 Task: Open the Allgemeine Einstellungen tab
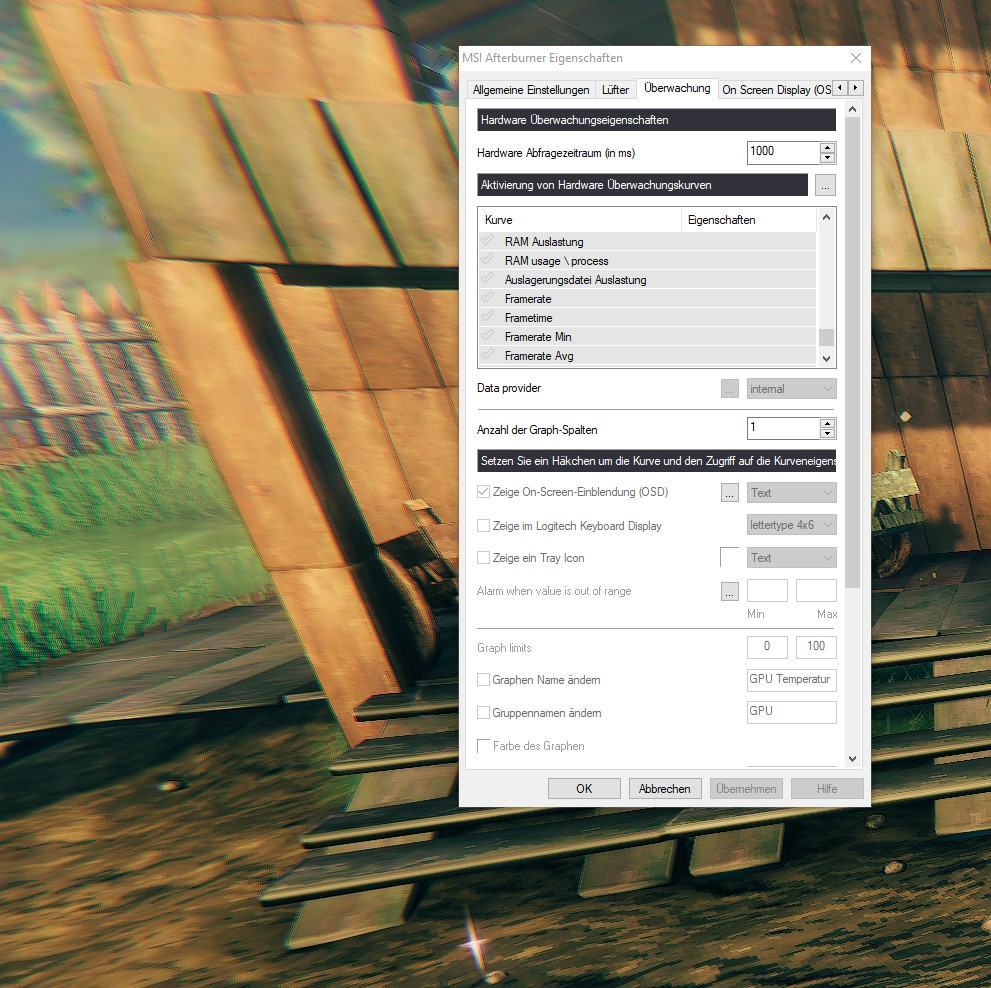coord(530,90)
